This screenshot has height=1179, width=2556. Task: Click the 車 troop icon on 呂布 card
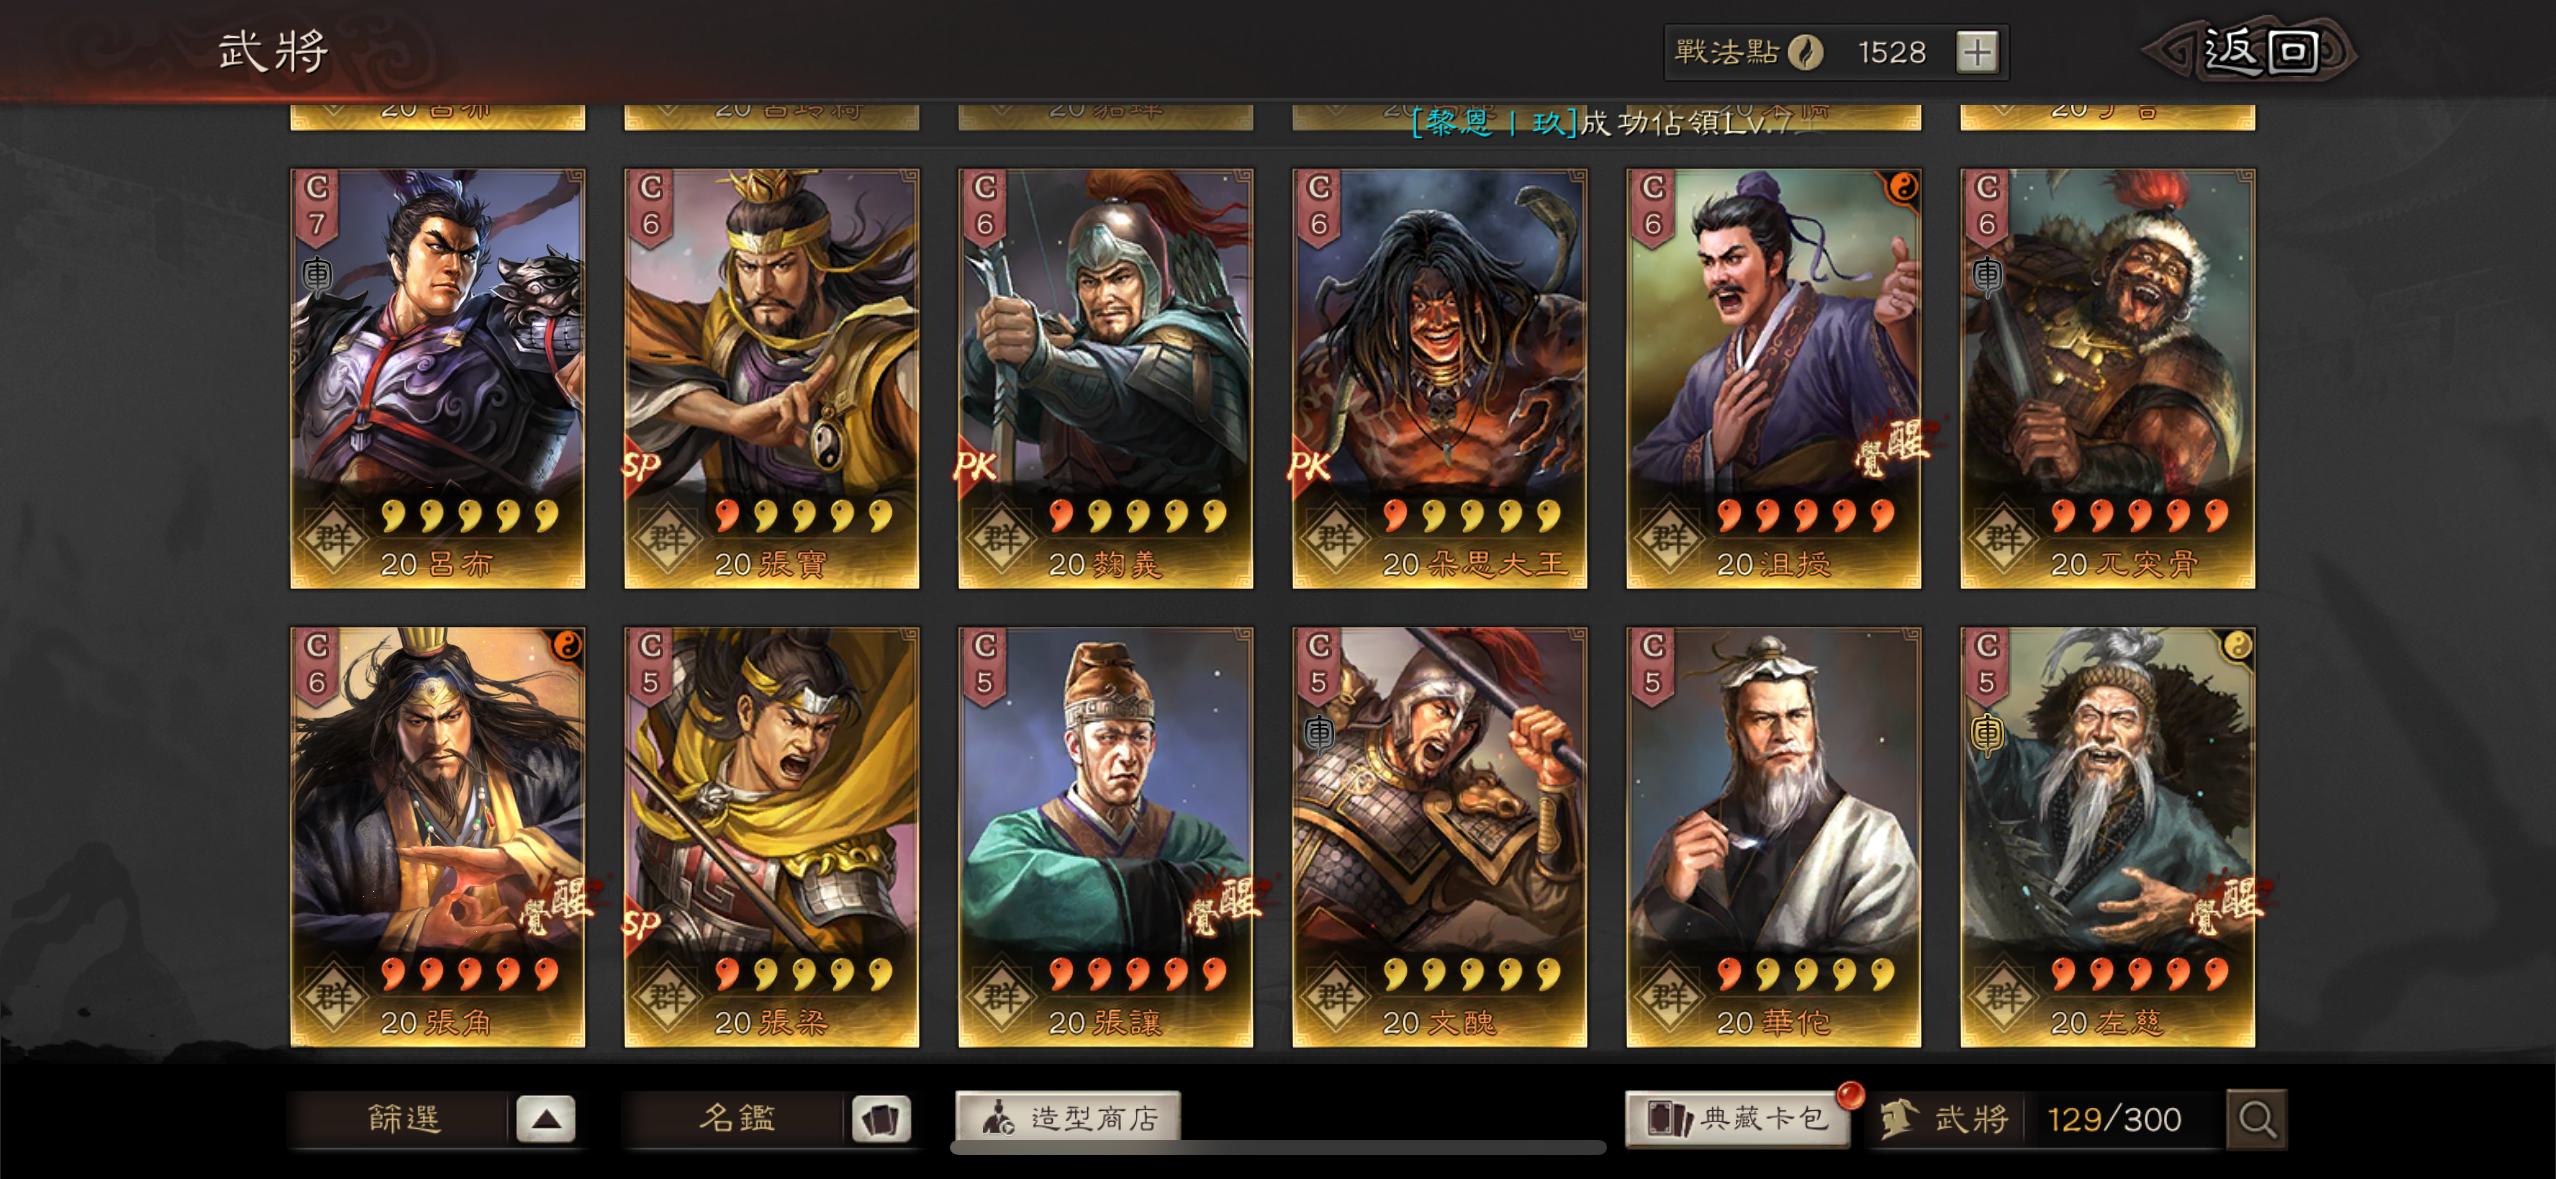click(x=317, y=274)
